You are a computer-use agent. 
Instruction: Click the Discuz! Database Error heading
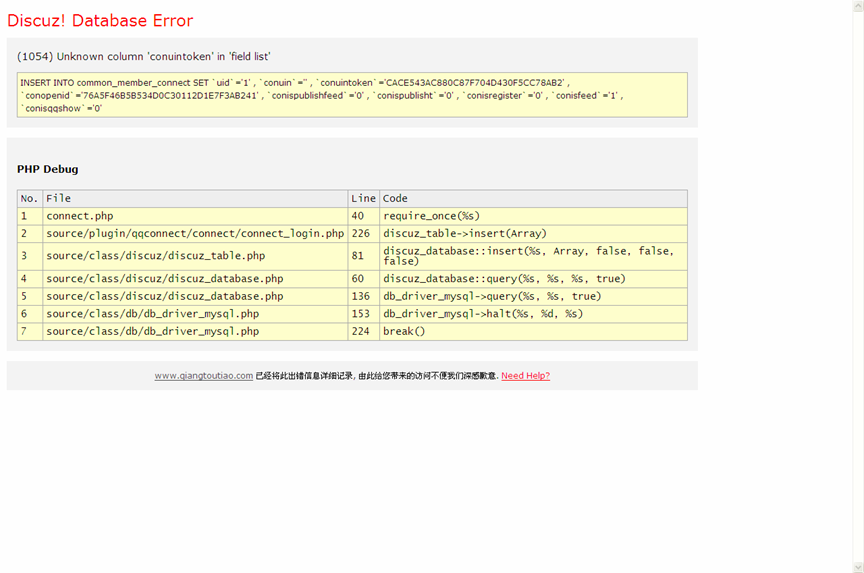[100, 21]
